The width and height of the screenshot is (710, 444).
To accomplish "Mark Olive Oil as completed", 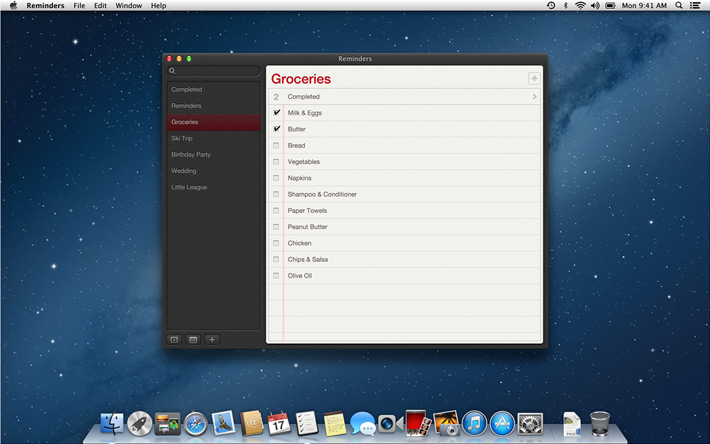I will click(277, 276).
